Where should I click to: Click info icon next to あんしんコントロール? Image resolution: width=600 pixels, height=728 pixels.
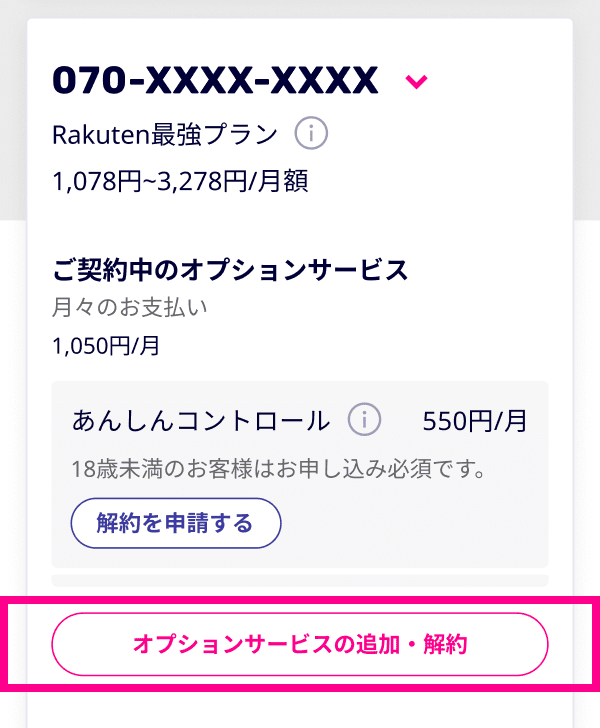[365, 420]
